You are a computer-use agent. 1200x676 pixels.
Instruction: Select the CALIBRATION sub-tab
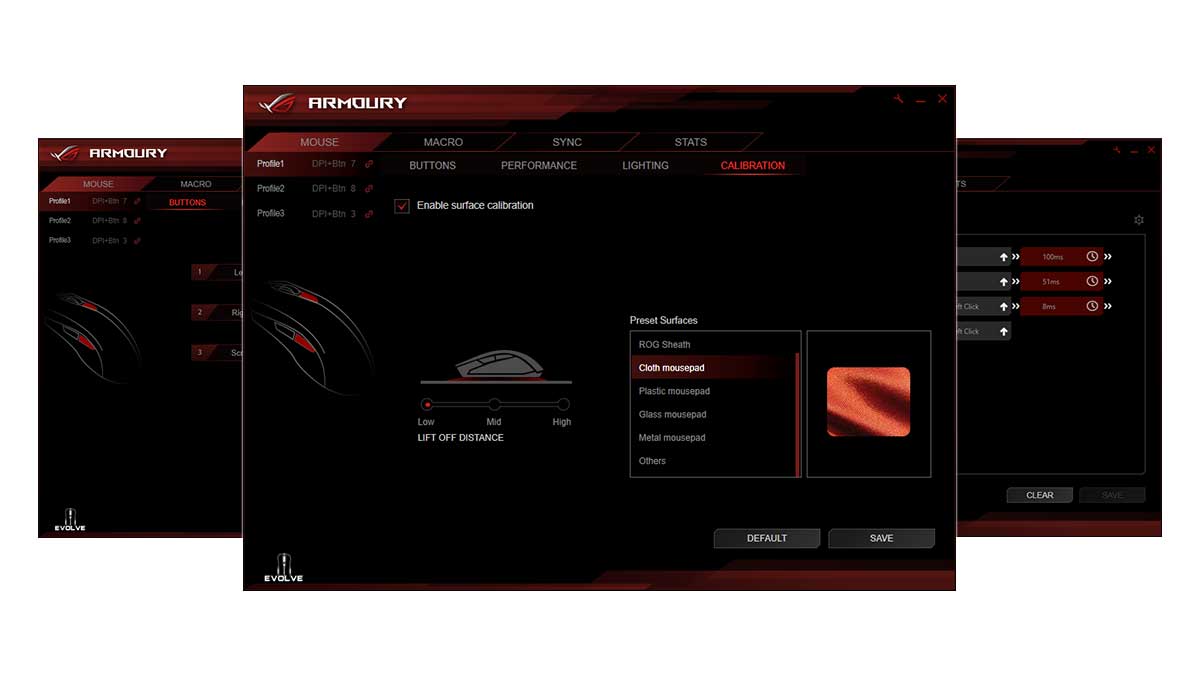pos(753,165)
